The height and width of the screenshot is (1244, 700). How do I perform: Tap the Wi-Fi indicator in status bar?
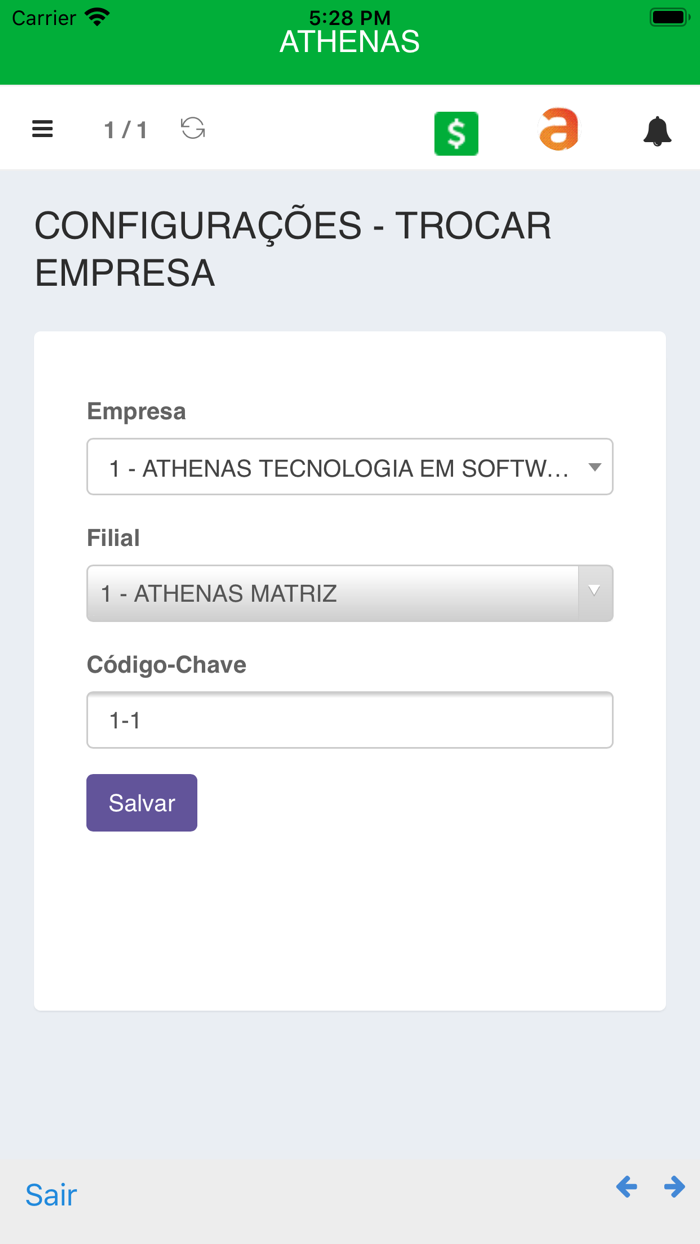click(95, 16)
